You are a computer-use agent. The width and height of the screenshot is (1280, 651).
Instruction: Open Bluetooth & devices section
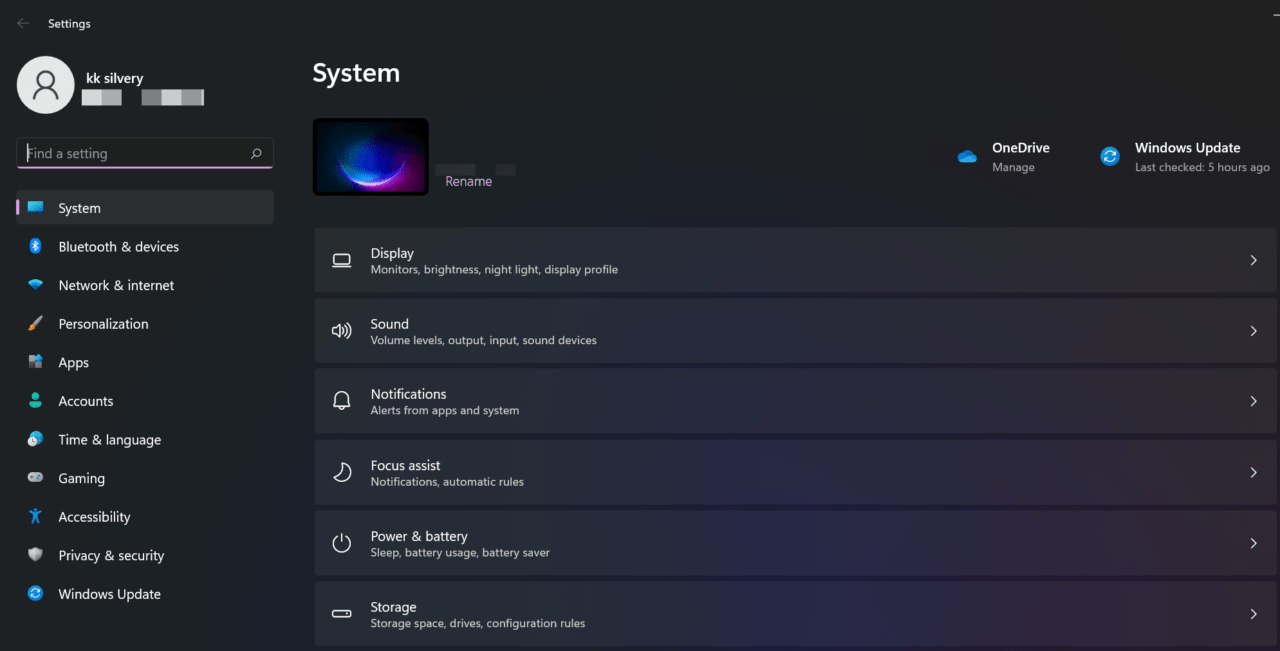tap(145, 246)
